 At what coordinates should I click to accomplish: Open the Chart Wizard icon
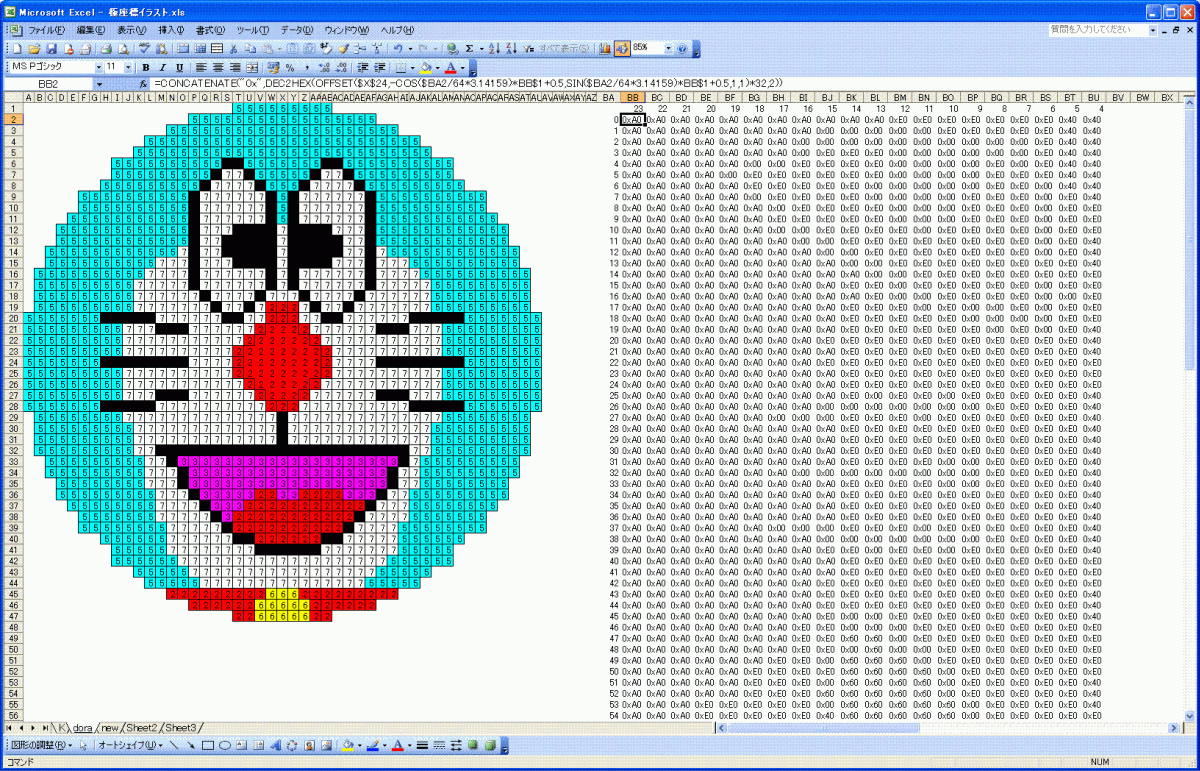pyautogui.click(x=605, y=47)
